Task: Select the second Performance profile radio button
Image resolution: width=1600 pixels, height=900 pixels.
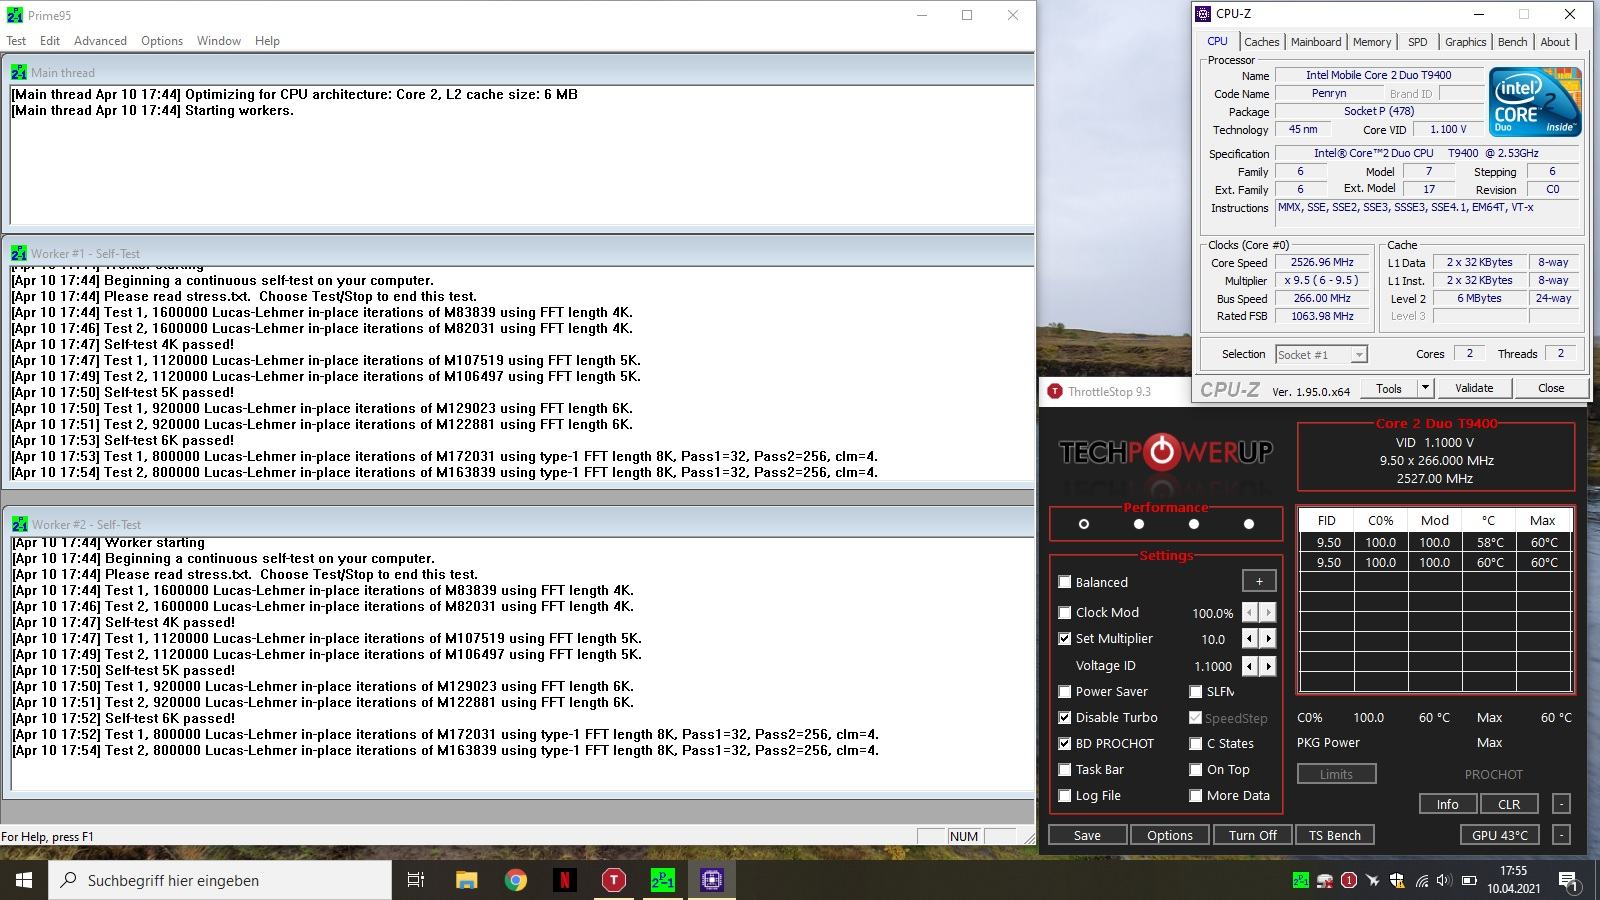Action: (x=1138, y=524)
